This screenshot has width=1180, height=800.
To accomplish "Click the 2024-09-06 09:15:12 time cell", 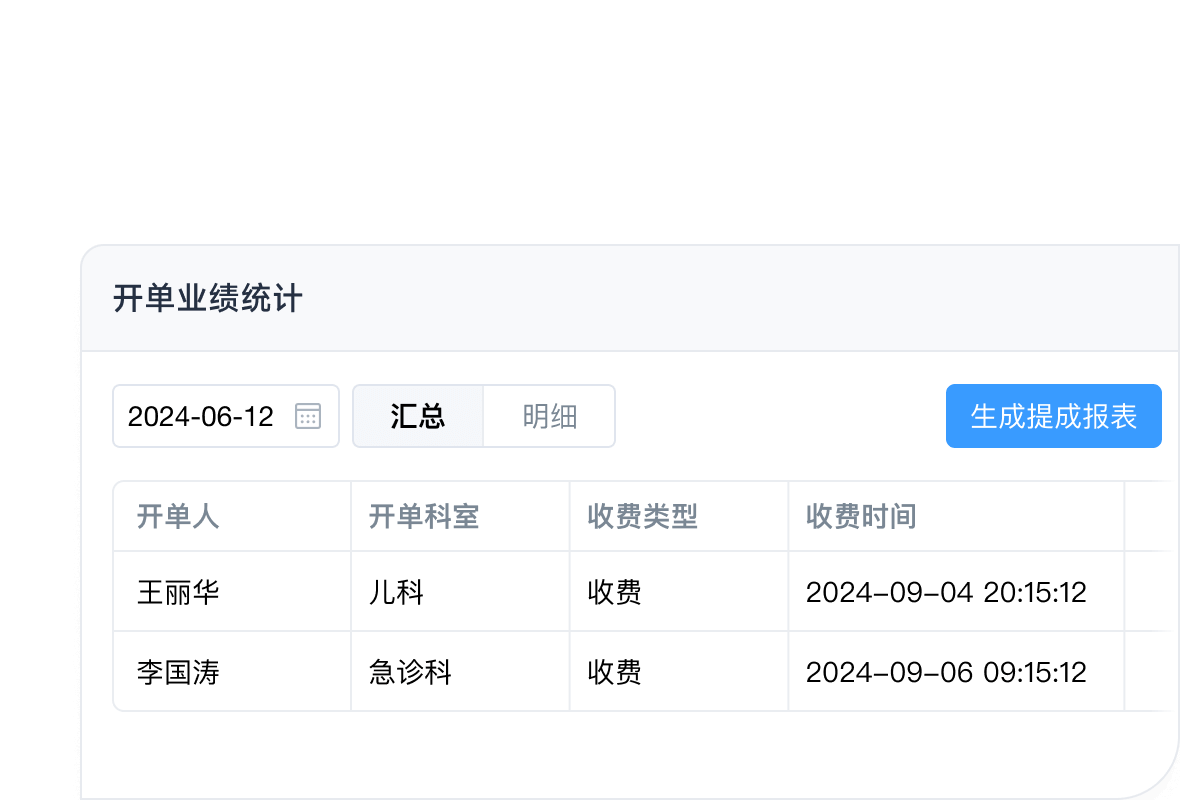I will [946, 672].
